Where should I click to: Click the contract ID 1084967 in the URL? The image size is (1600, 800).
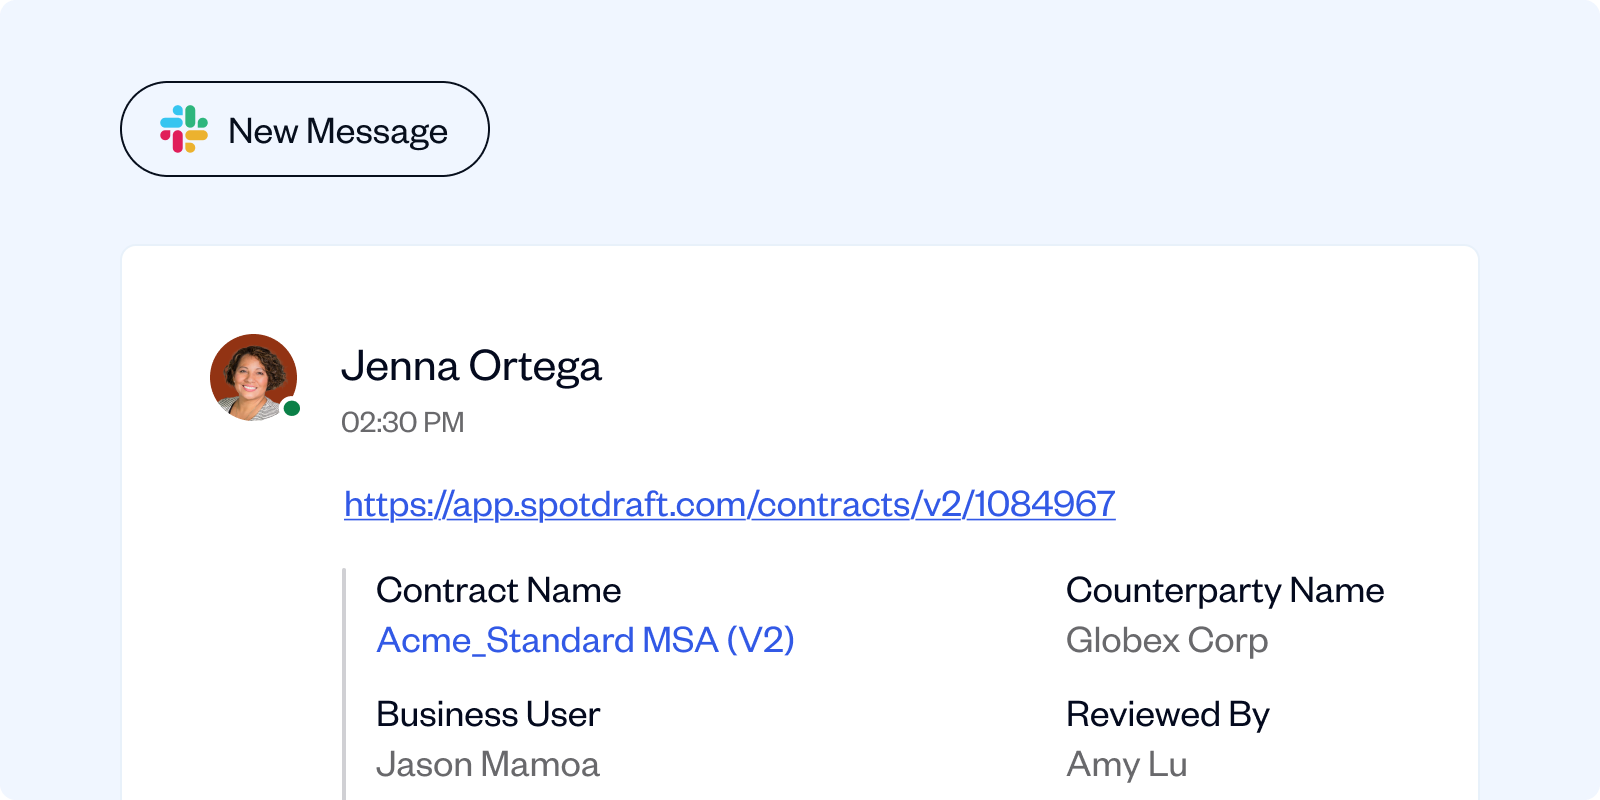pyautogui.click(x=1044, y=504)
